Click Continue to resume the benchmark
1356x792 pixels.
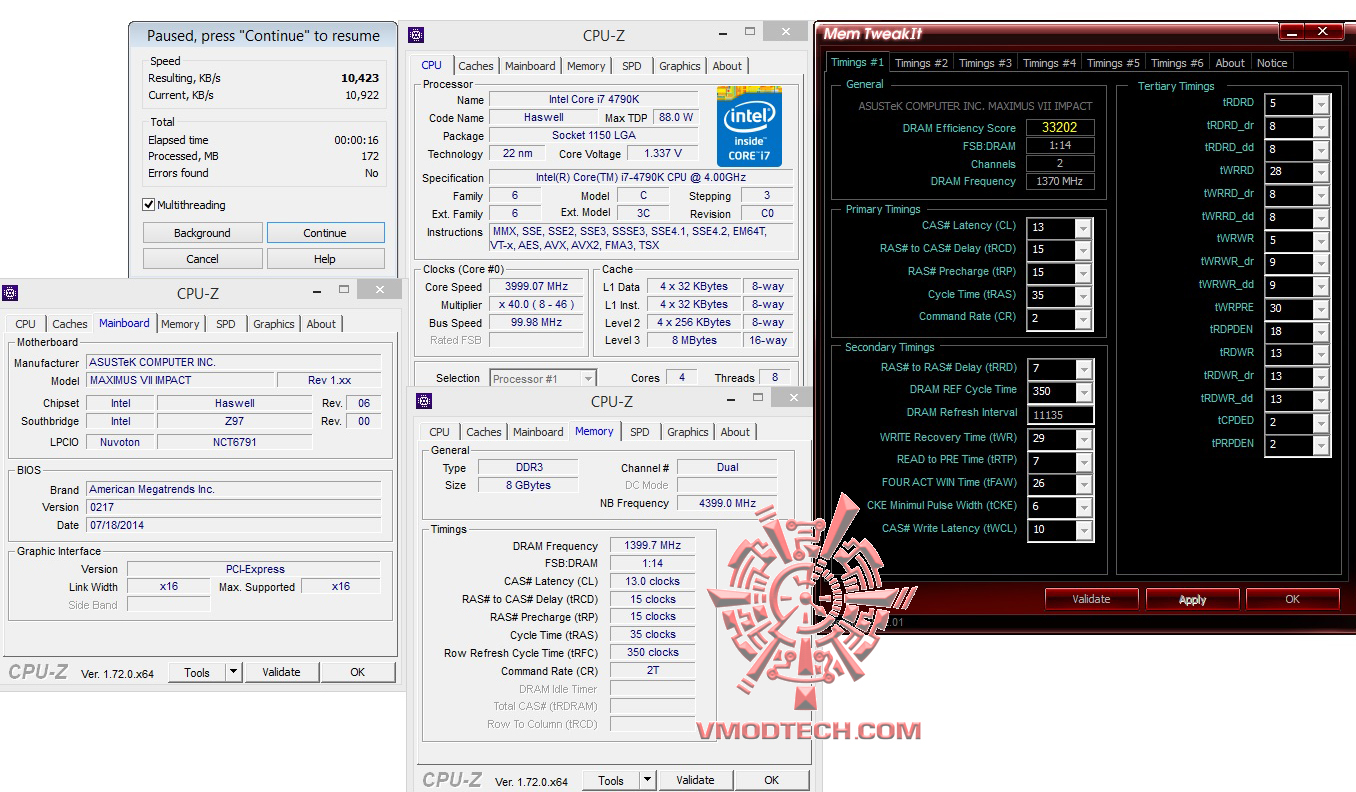pyautogui.click(x=325, y=233)
